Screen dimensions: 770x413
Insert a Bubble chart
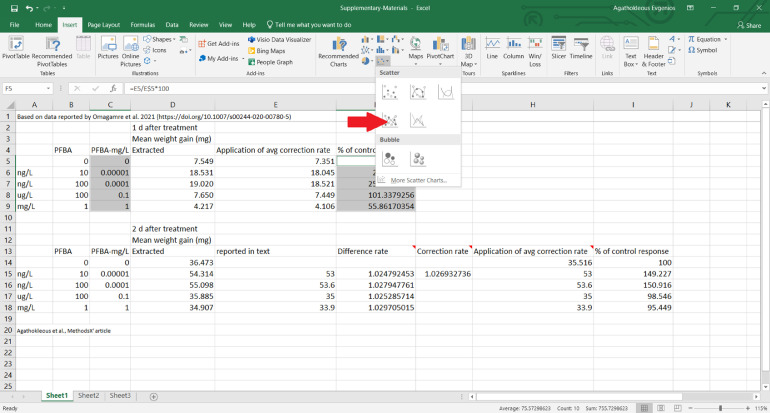pyautogui.click(x=390, y=158)
